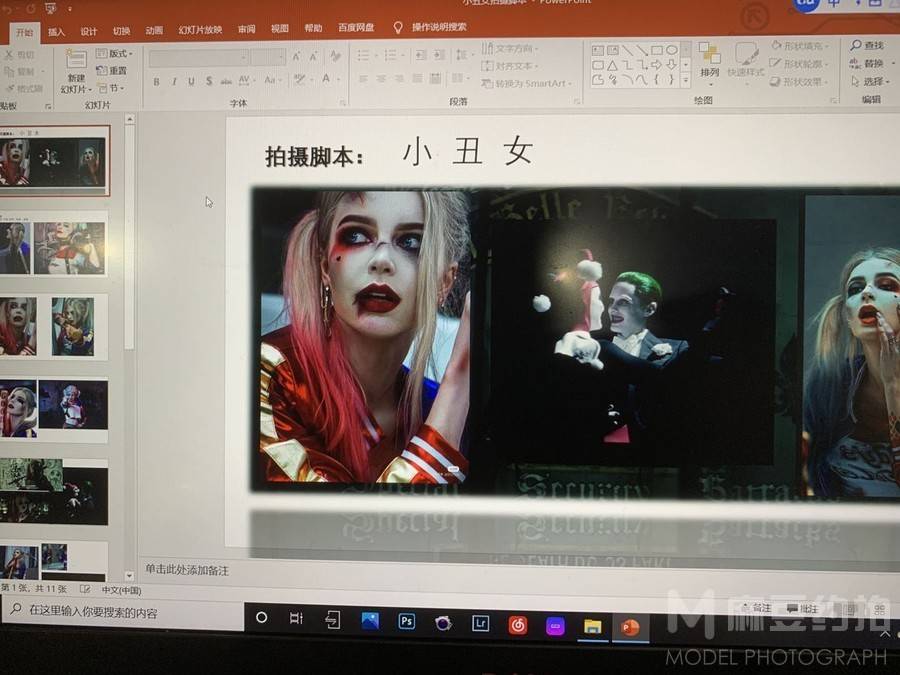Click the language indicator 中文(中国)

[122, 590]
